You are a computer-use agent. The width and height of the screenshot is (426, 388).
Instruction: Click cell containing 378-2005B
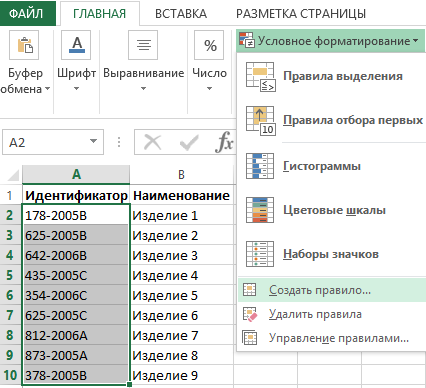click(76, 375)
